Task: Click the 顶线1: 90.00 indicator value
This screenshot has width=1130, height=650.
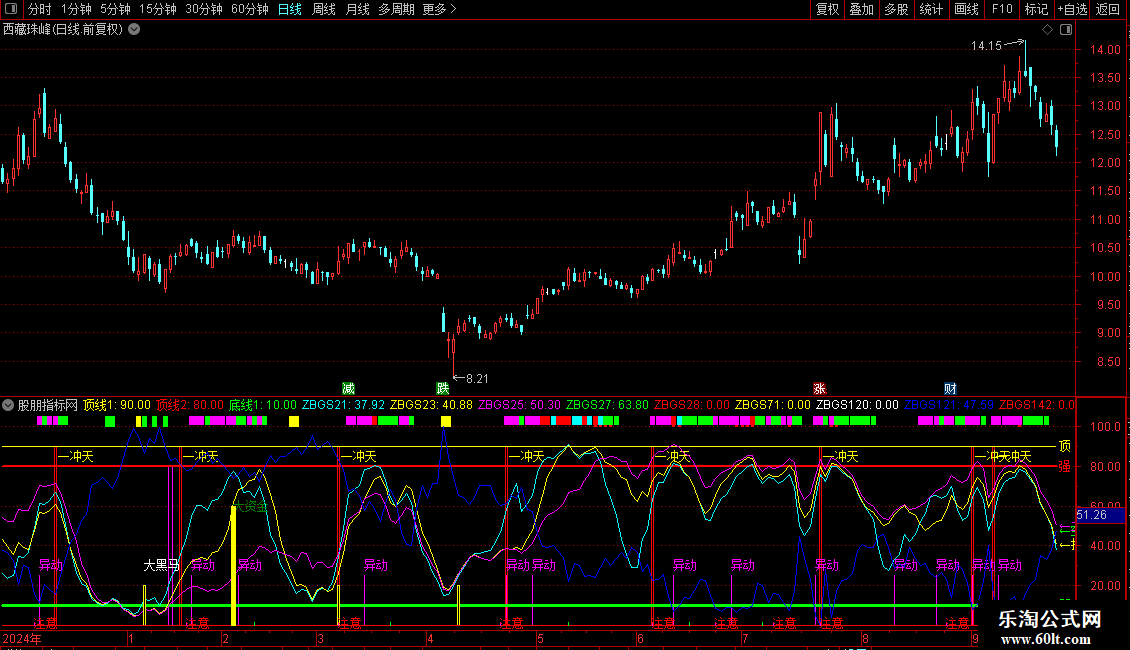Action: tap(117, 405)
